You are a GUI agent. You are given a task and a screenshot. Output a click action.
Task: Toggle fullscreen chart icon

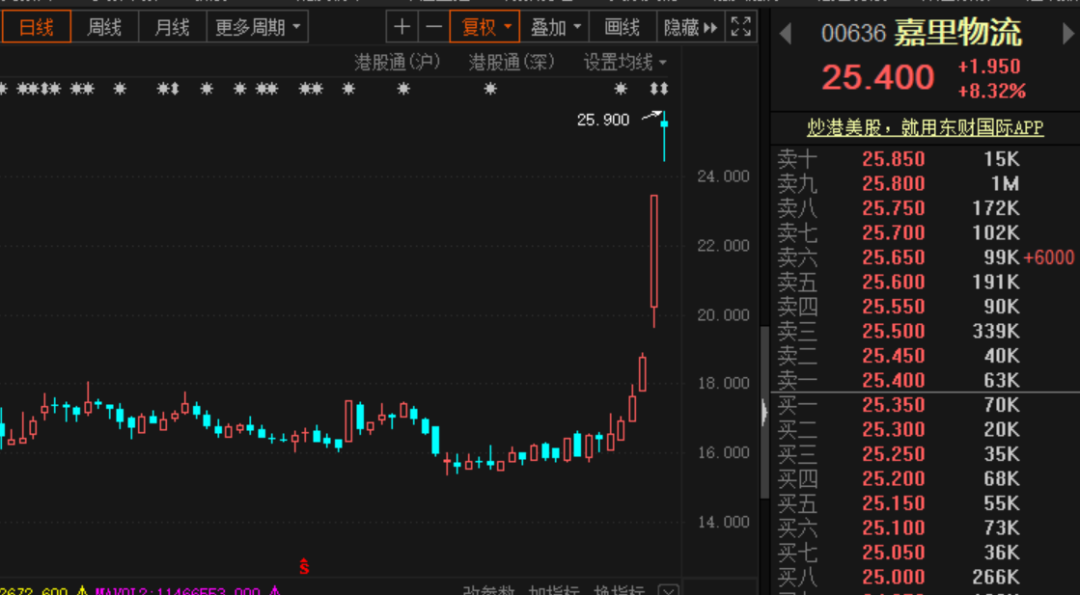(x=741, y=28)
